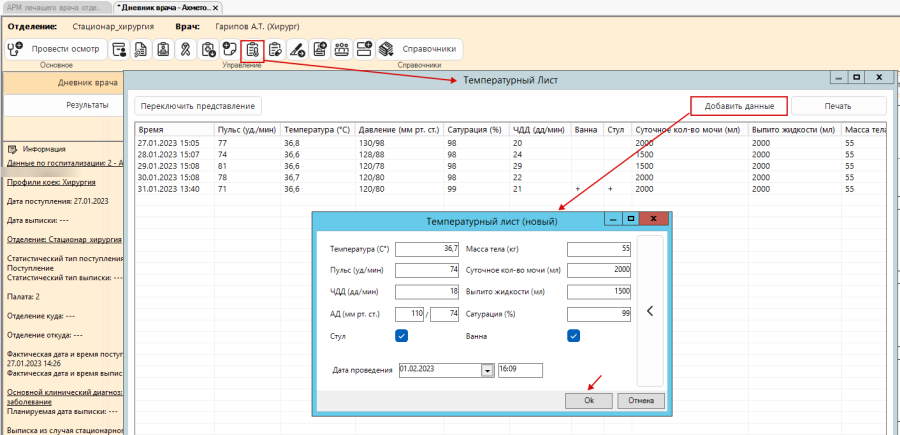Click the Печать button
This screenshot has height=435, width=900.
pos(838,106)
